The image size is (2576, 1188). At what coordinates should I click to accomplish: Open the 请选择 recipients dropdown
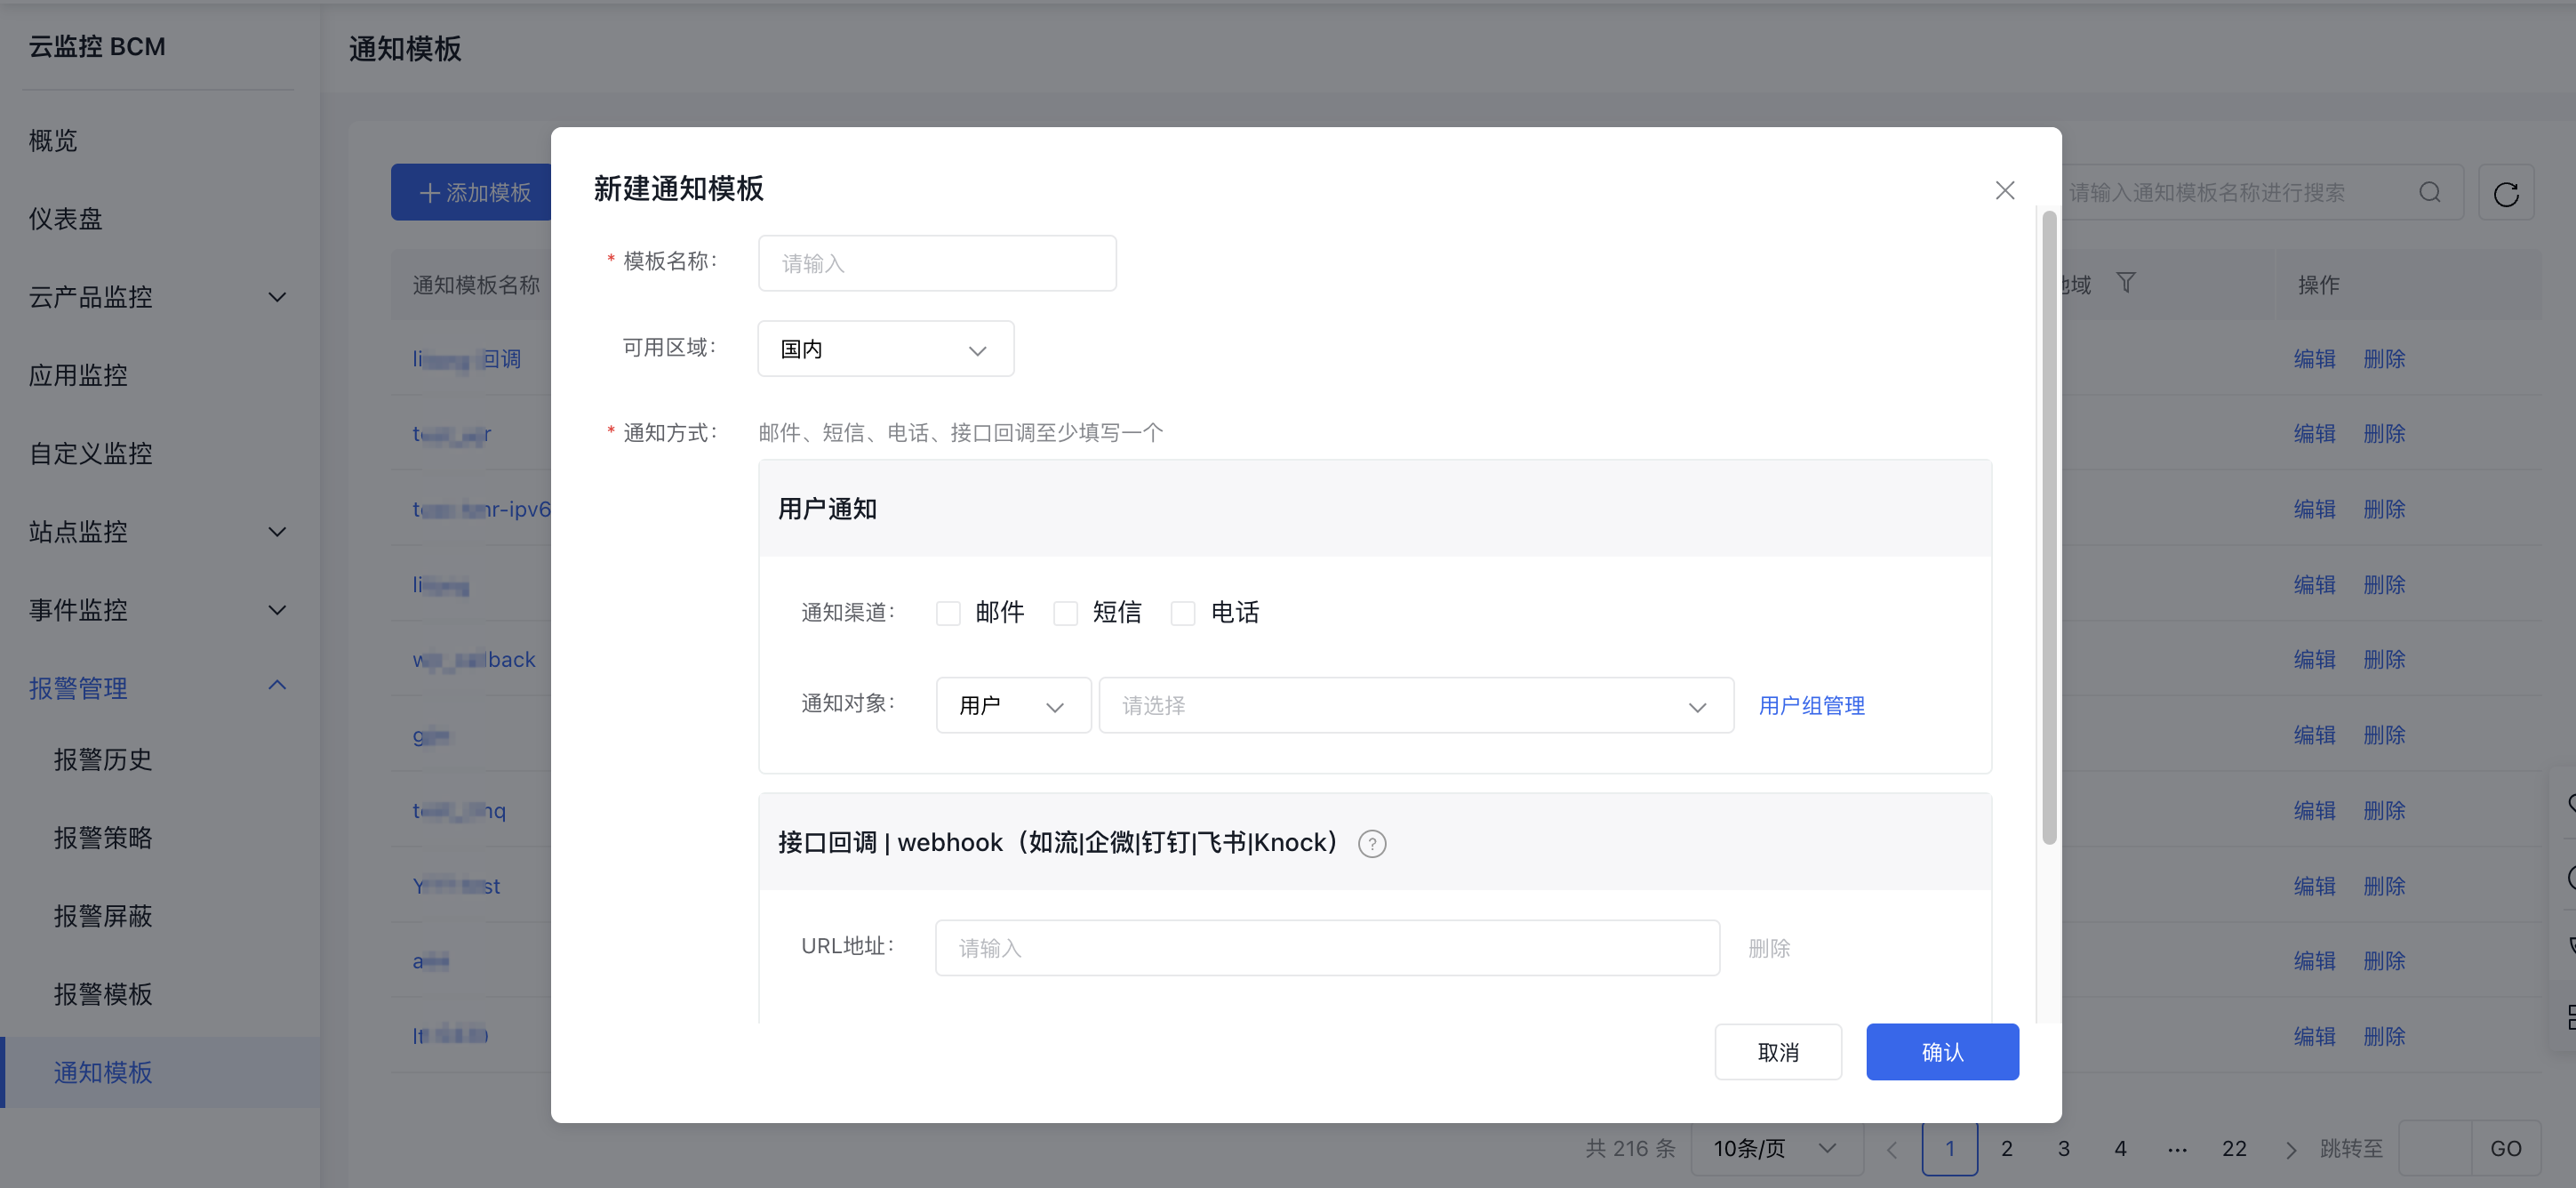click(1416, 706)
